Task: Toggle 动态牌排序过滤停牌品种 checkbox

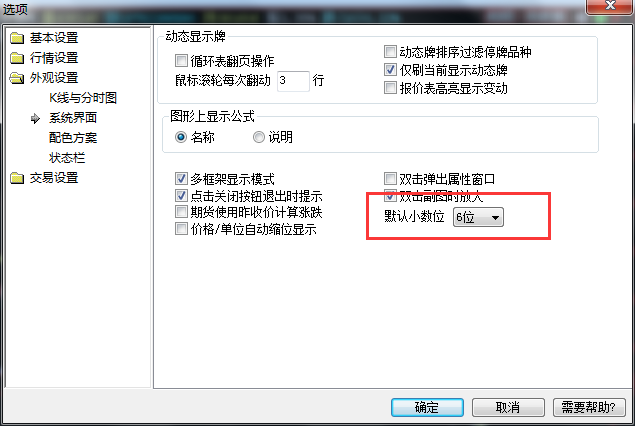Action: click(x=390, y=51)
